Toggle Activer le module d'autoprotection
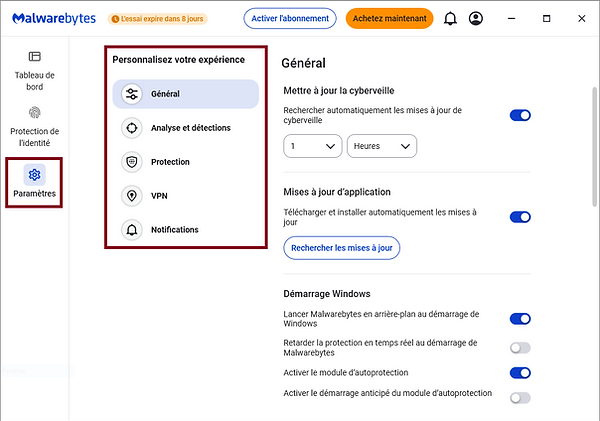This screenshot has width=600, height=421. coord(520,373)
